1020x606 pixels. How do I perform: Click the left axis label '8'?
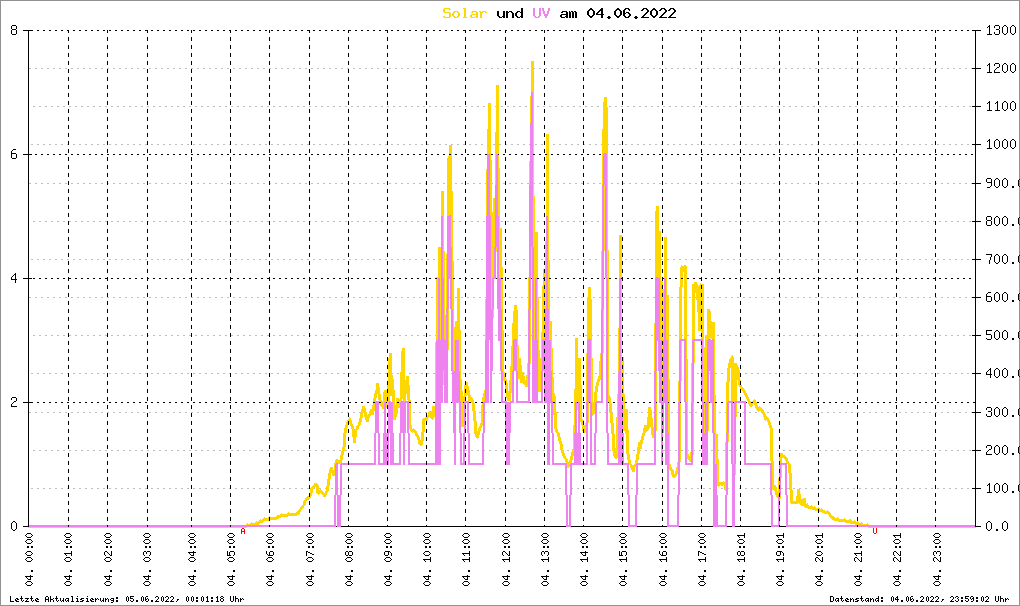(14, 31)
